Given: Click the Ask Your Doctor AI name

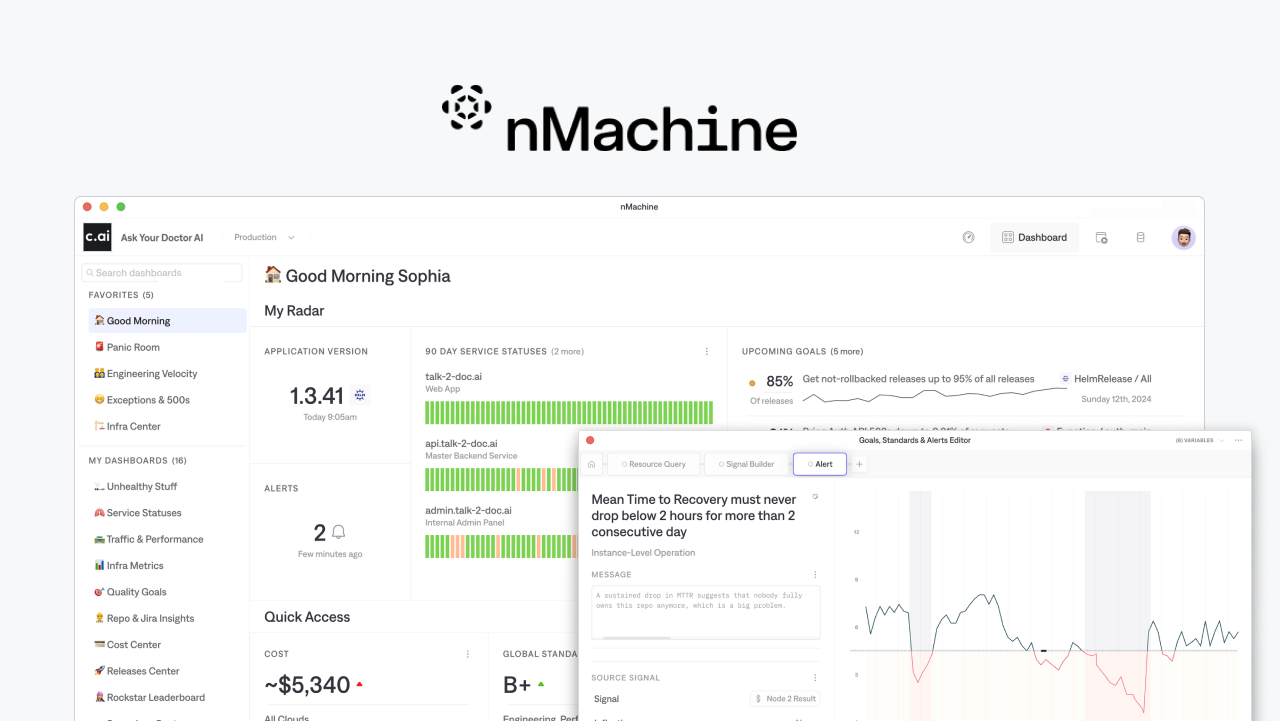Looking at the screenshot, I should (162, 238).
